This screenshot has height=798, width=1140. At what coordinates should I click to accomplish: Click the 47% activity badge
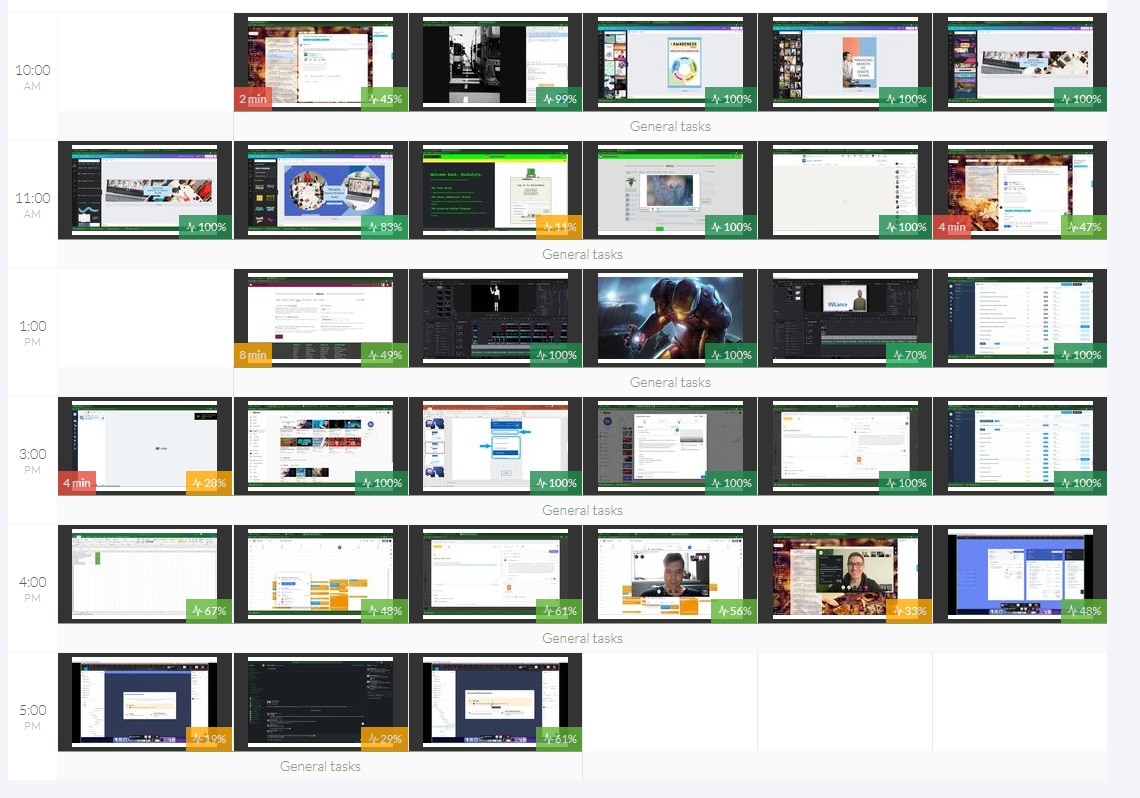point(1084,227)
